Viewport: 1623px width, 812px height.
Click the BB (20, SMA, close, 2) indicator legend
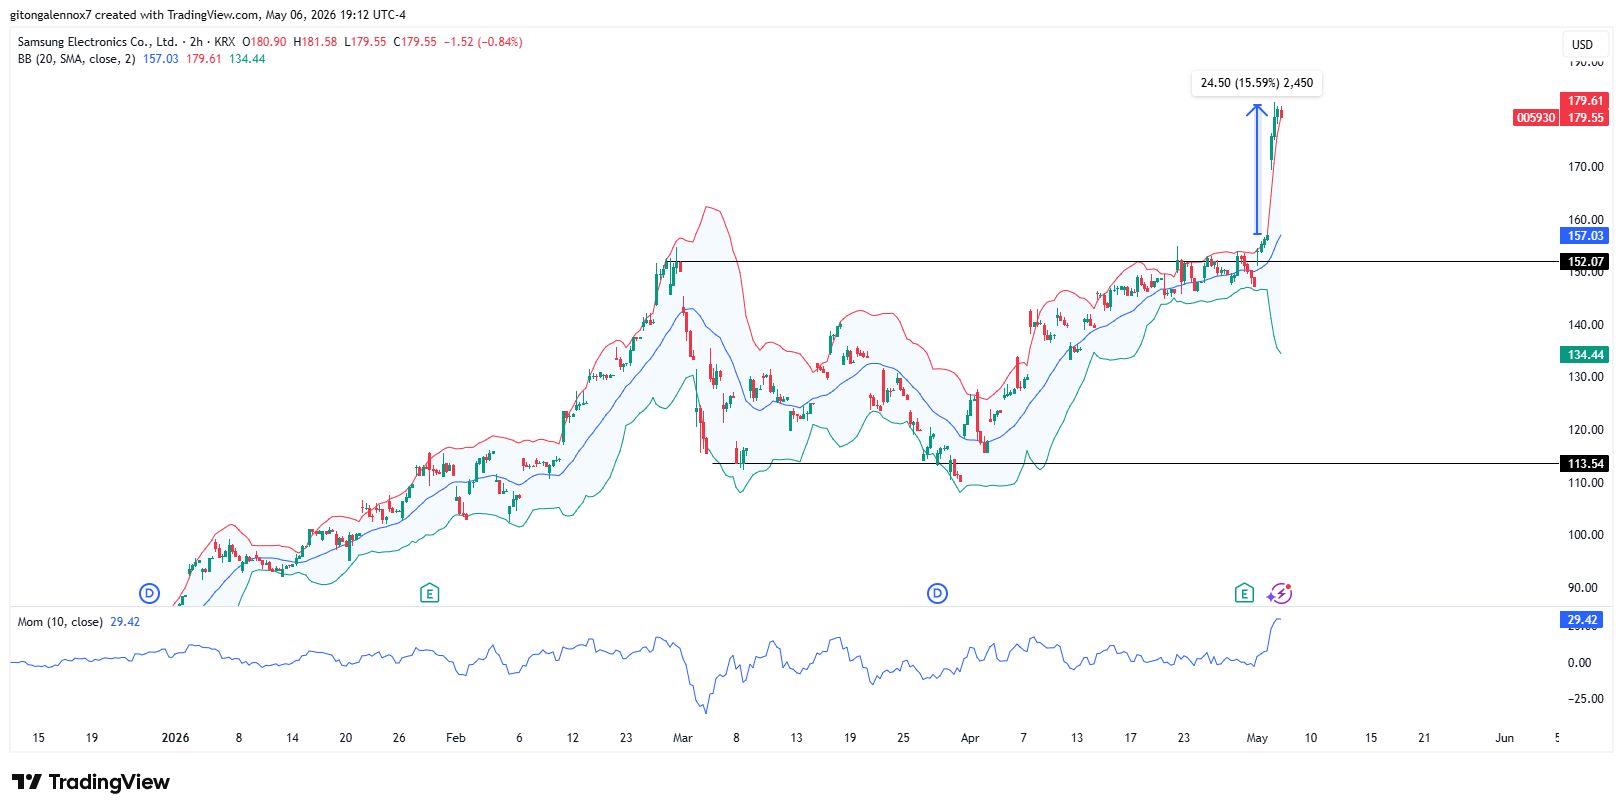pos(76,59)
